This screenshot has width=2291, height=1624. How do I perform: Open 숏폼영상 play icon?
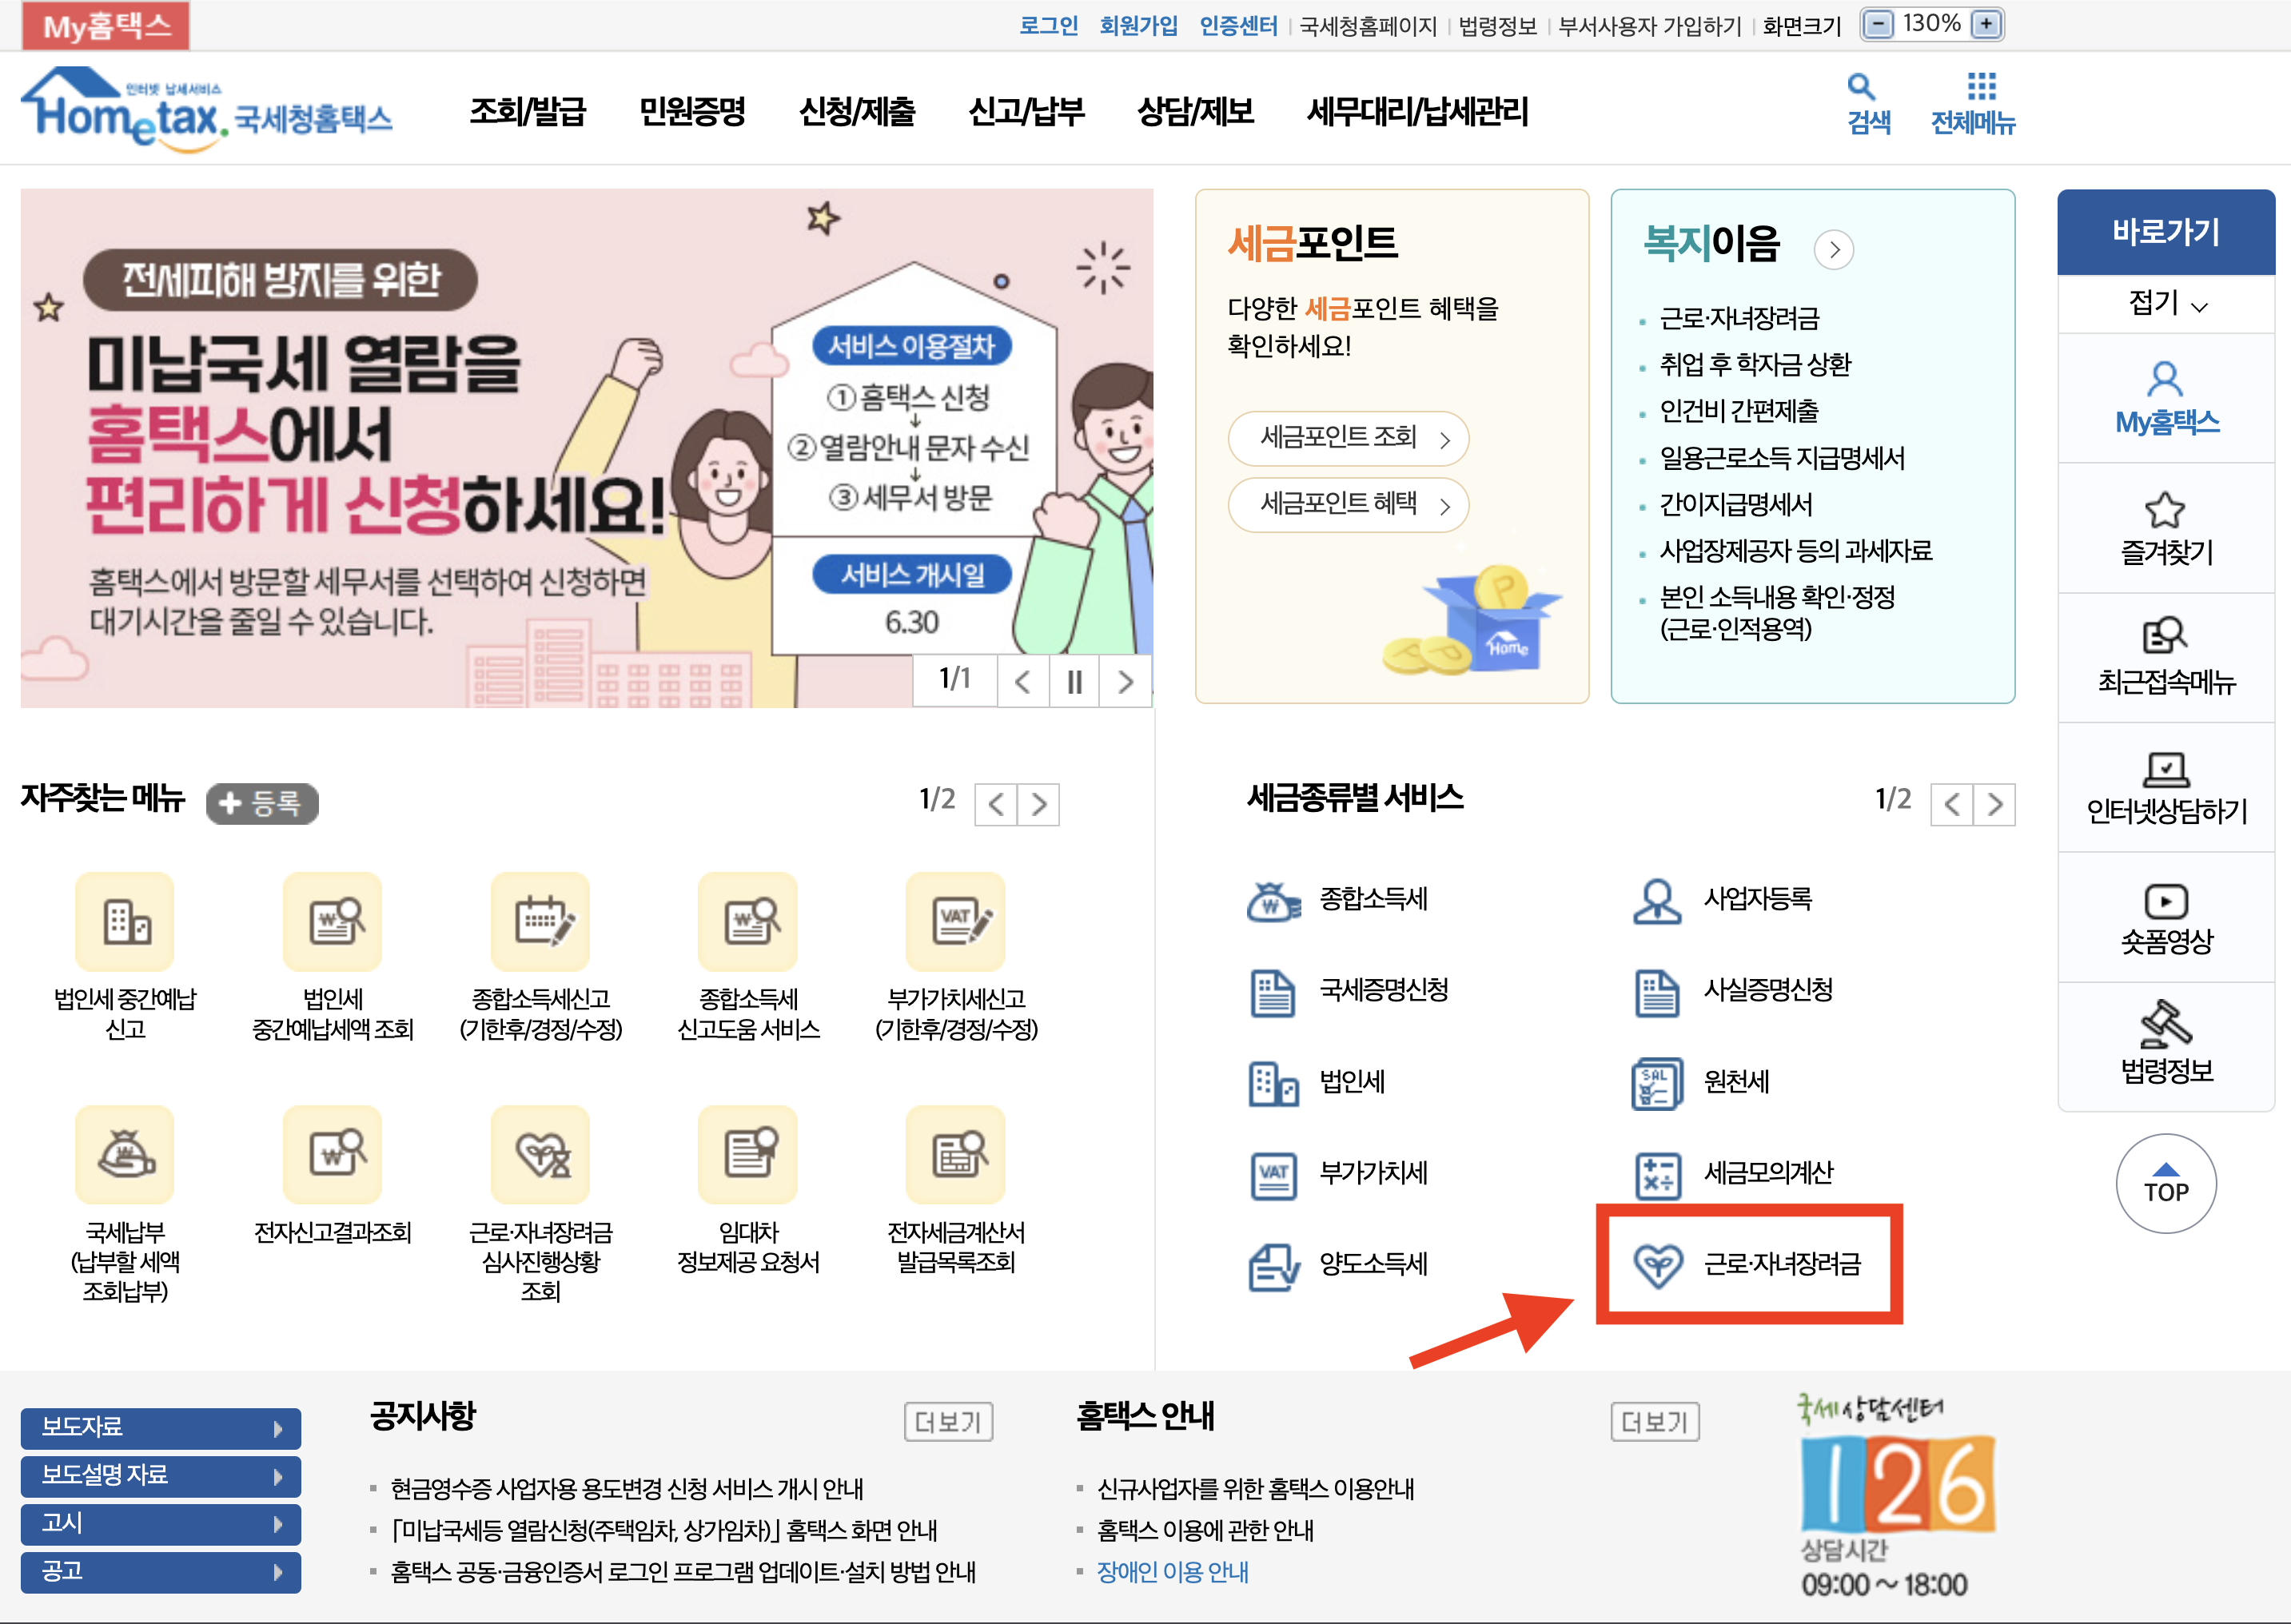[2165, 901]
